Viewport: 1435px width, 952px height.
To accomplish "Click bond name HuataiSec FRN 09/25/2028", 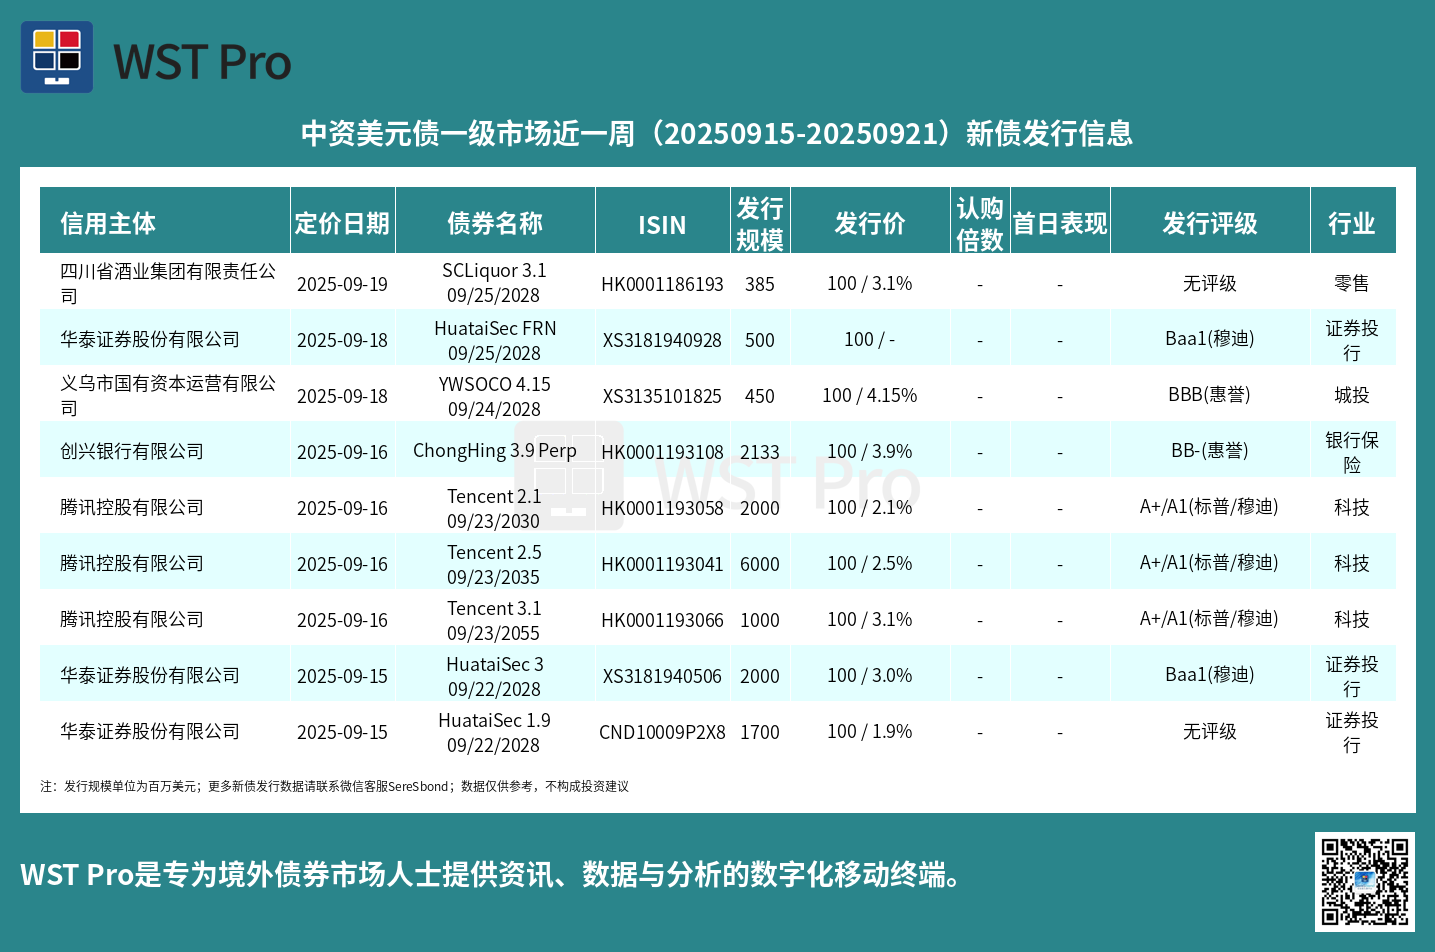I will [495, 341].
